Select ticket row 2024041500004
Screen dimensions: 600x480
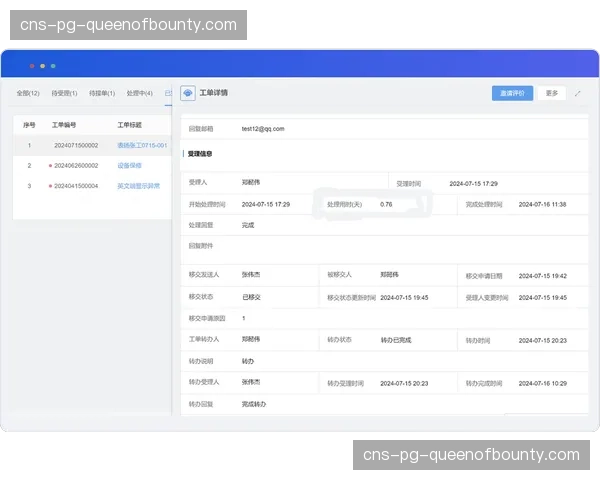coord(76,186)
